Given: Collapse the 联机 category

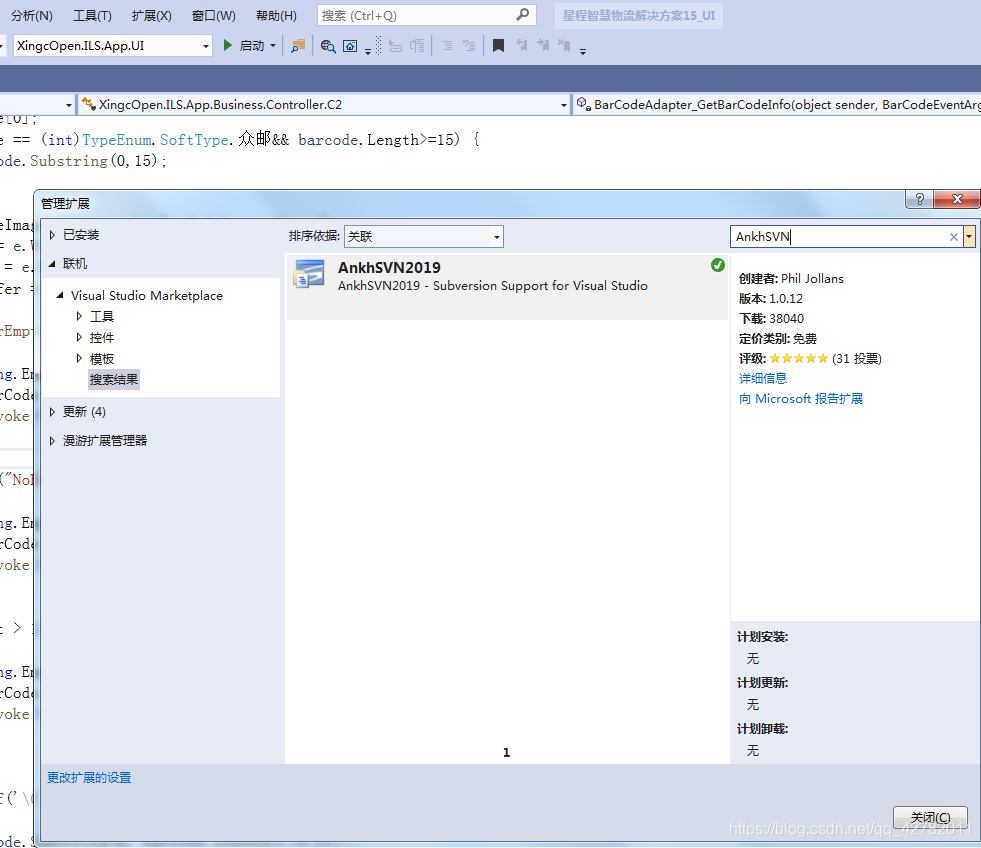Looking at the screenshot, I should (x=53, y=263).
